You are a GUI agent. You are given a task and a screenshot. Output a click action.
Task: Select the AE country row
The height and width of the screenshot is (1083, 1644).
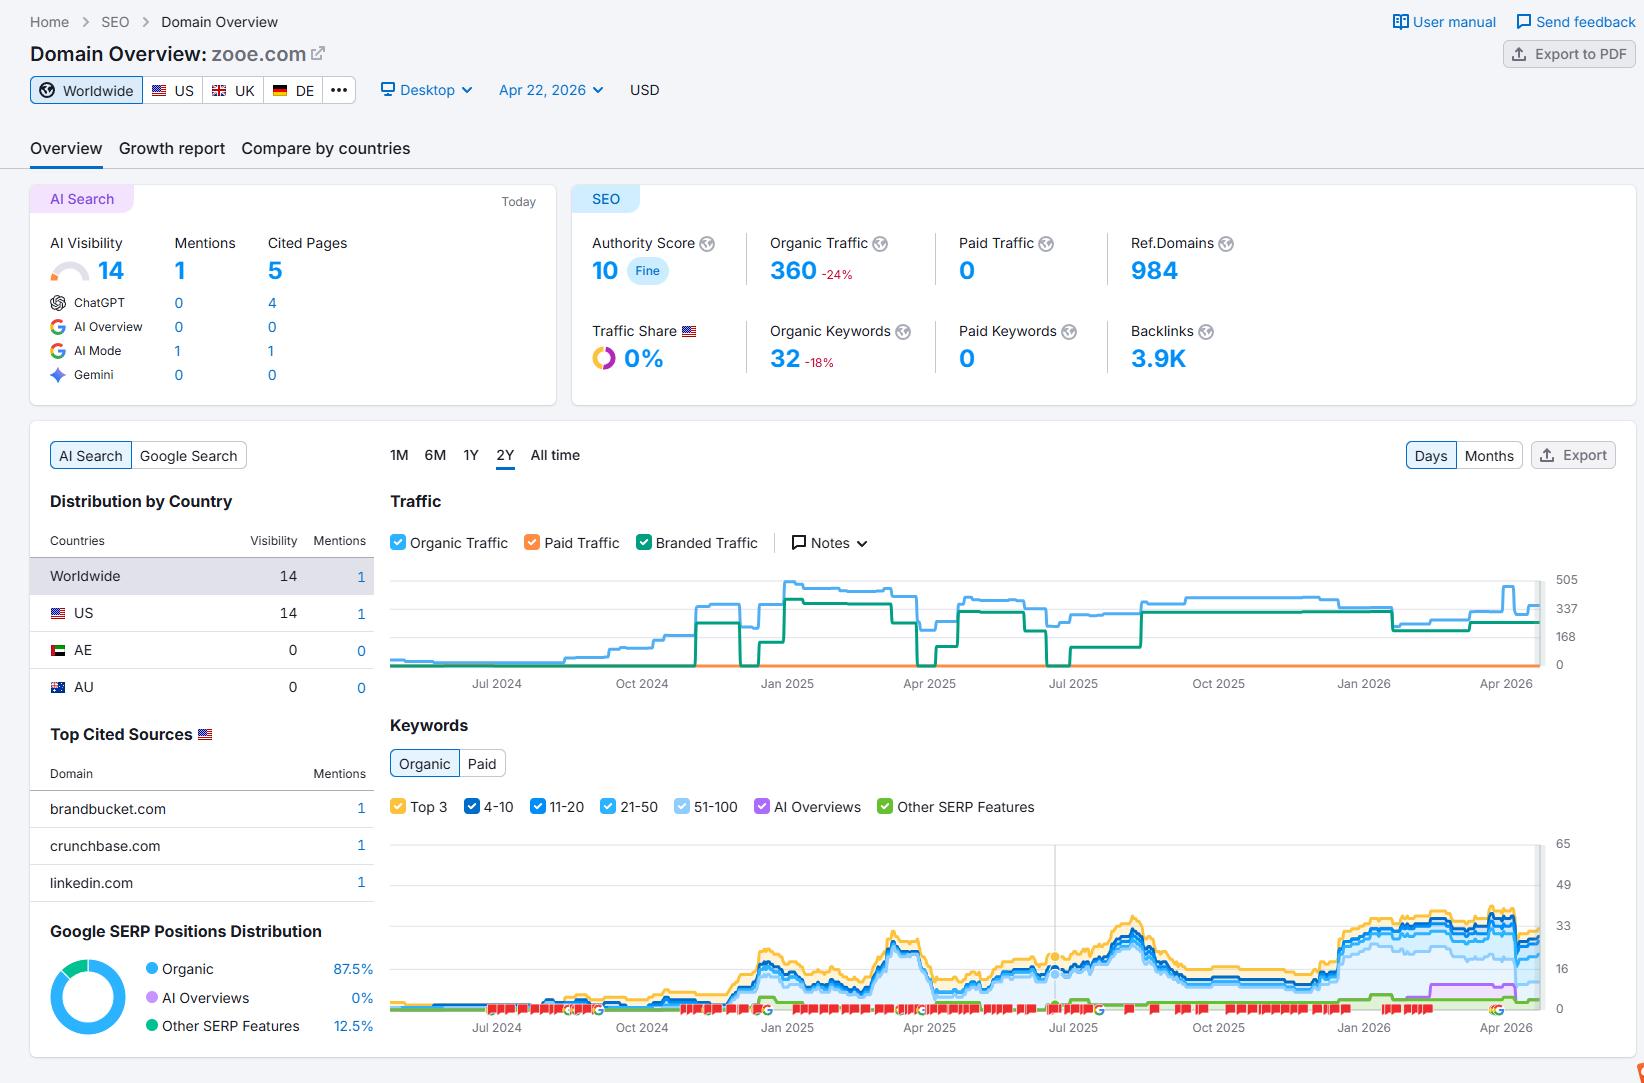click(202, 650)
